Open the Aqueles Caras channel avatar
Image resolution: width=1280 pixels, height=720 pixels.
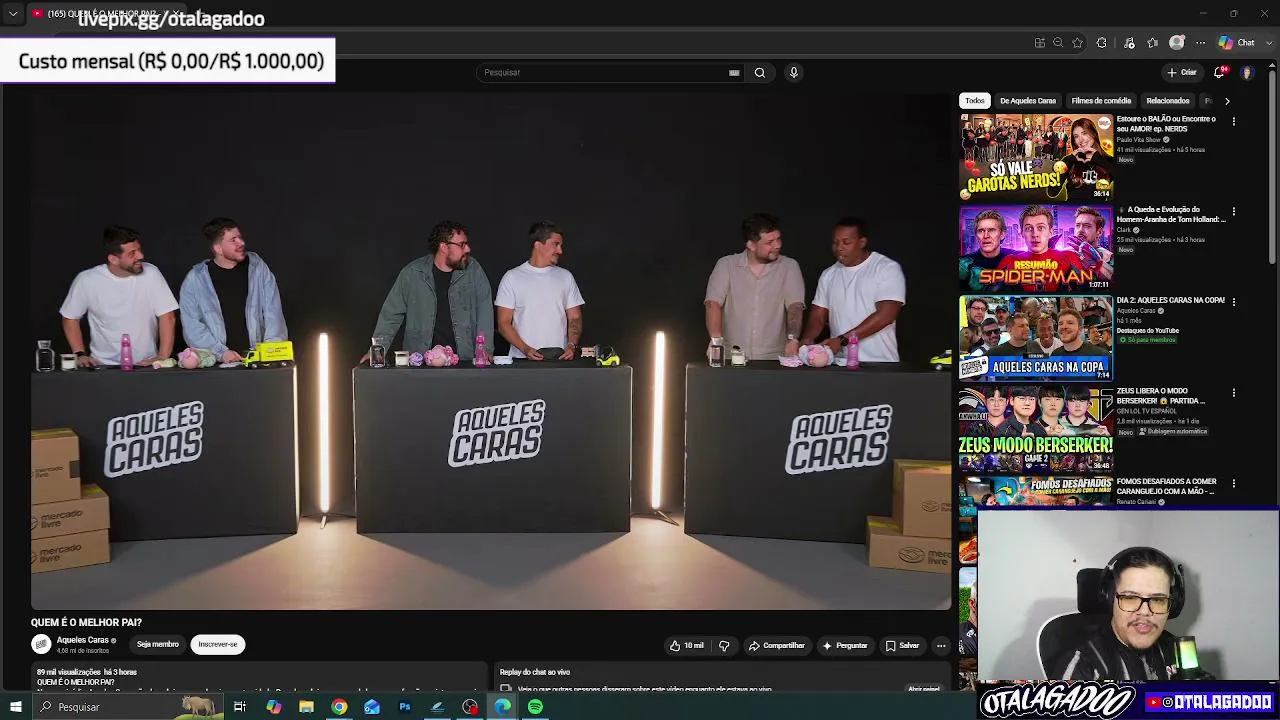coord(41,645)
